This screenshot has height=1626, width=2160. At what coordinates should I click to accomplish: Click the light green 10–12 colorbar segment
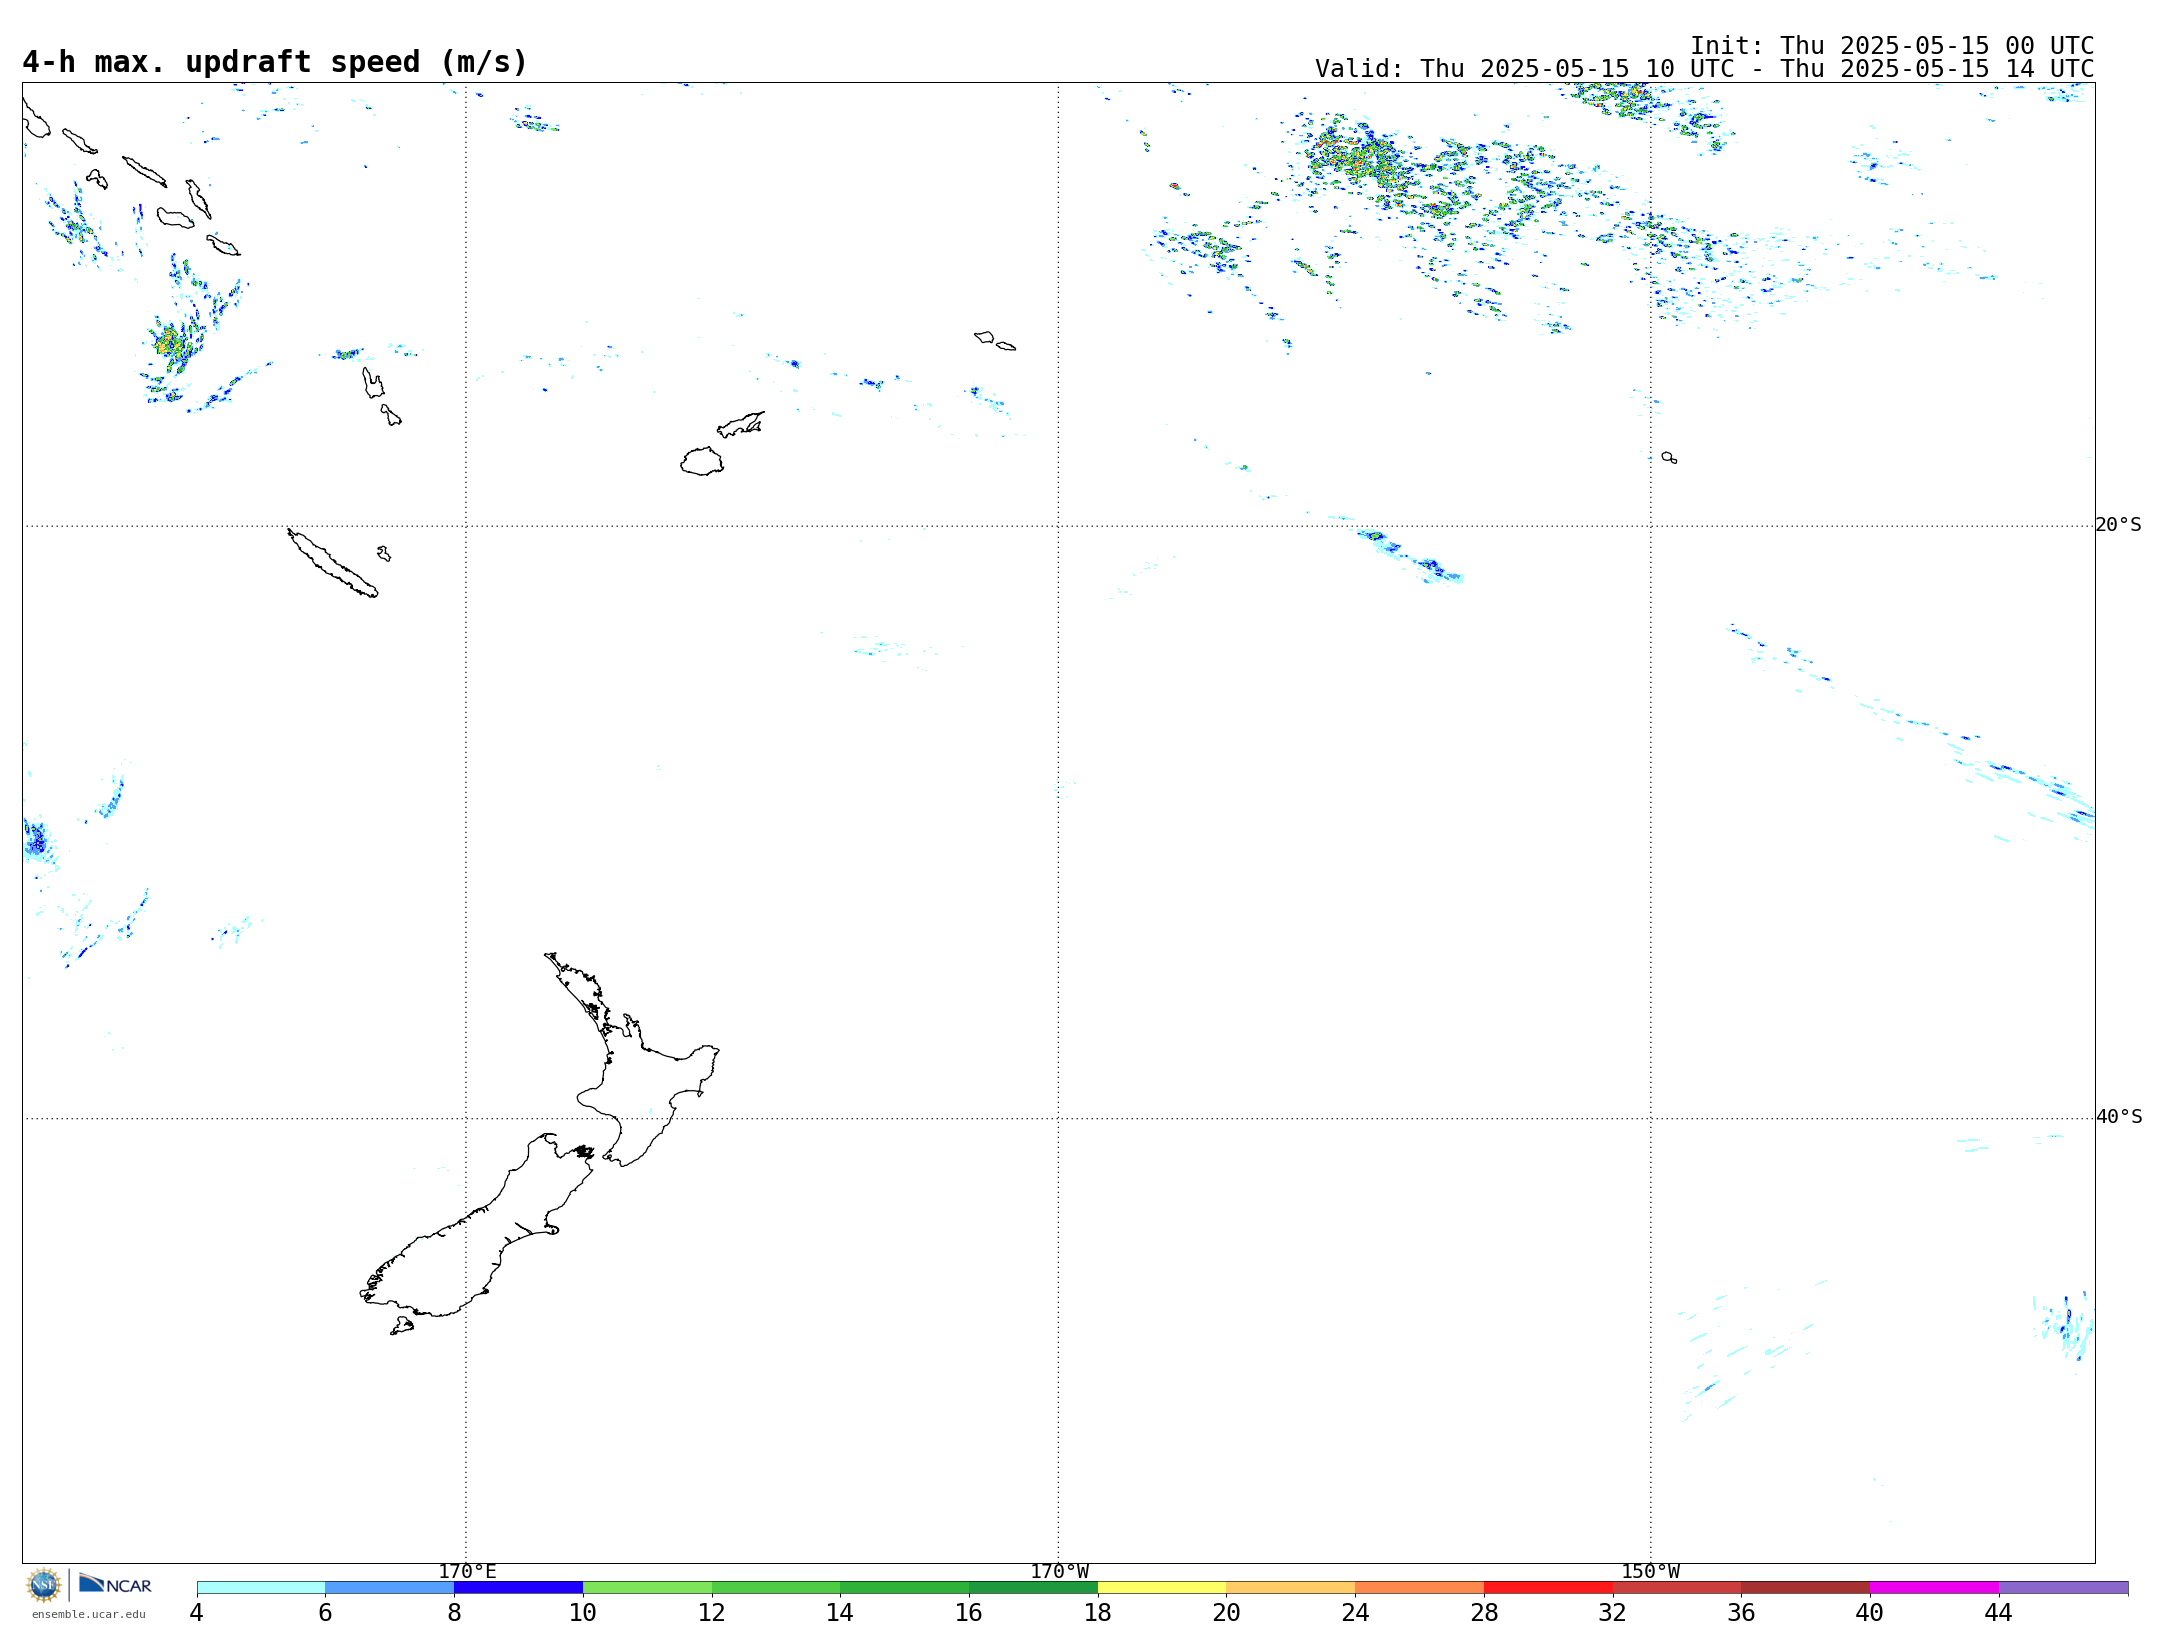[x=647, y=1587]
